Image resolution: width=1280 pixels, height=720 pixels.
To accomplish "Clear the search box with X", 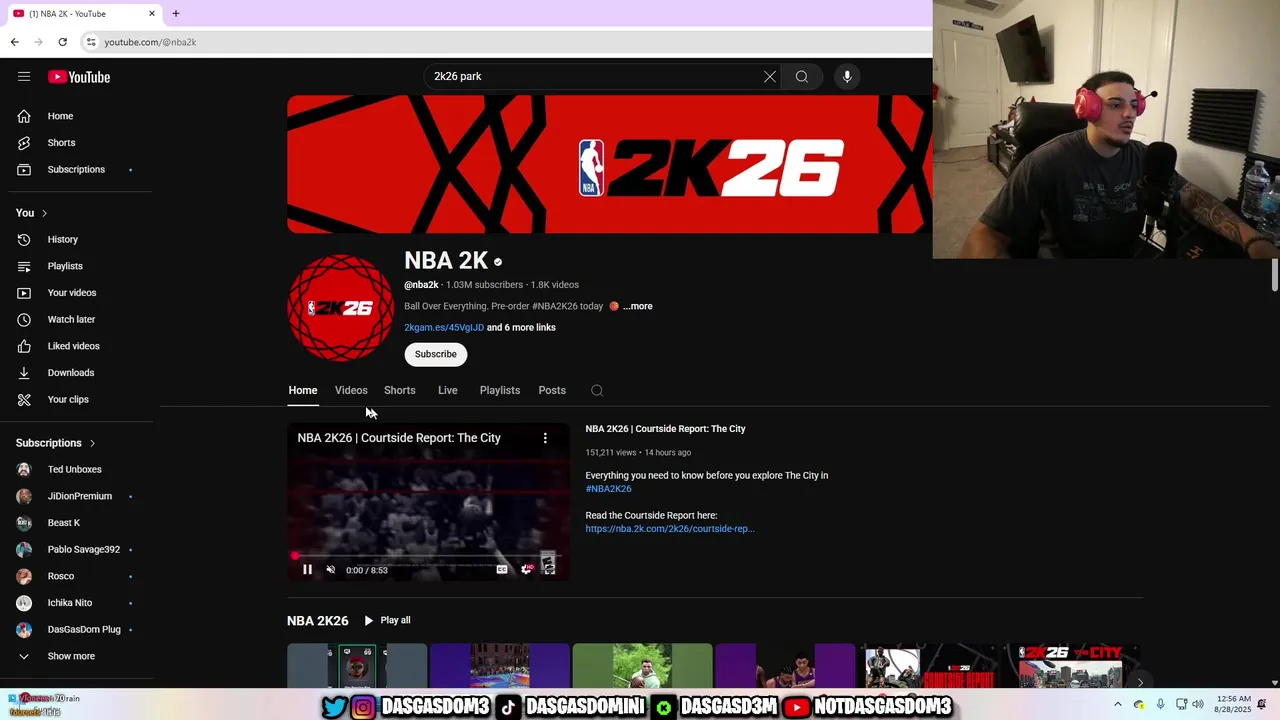I will (770, 77).
